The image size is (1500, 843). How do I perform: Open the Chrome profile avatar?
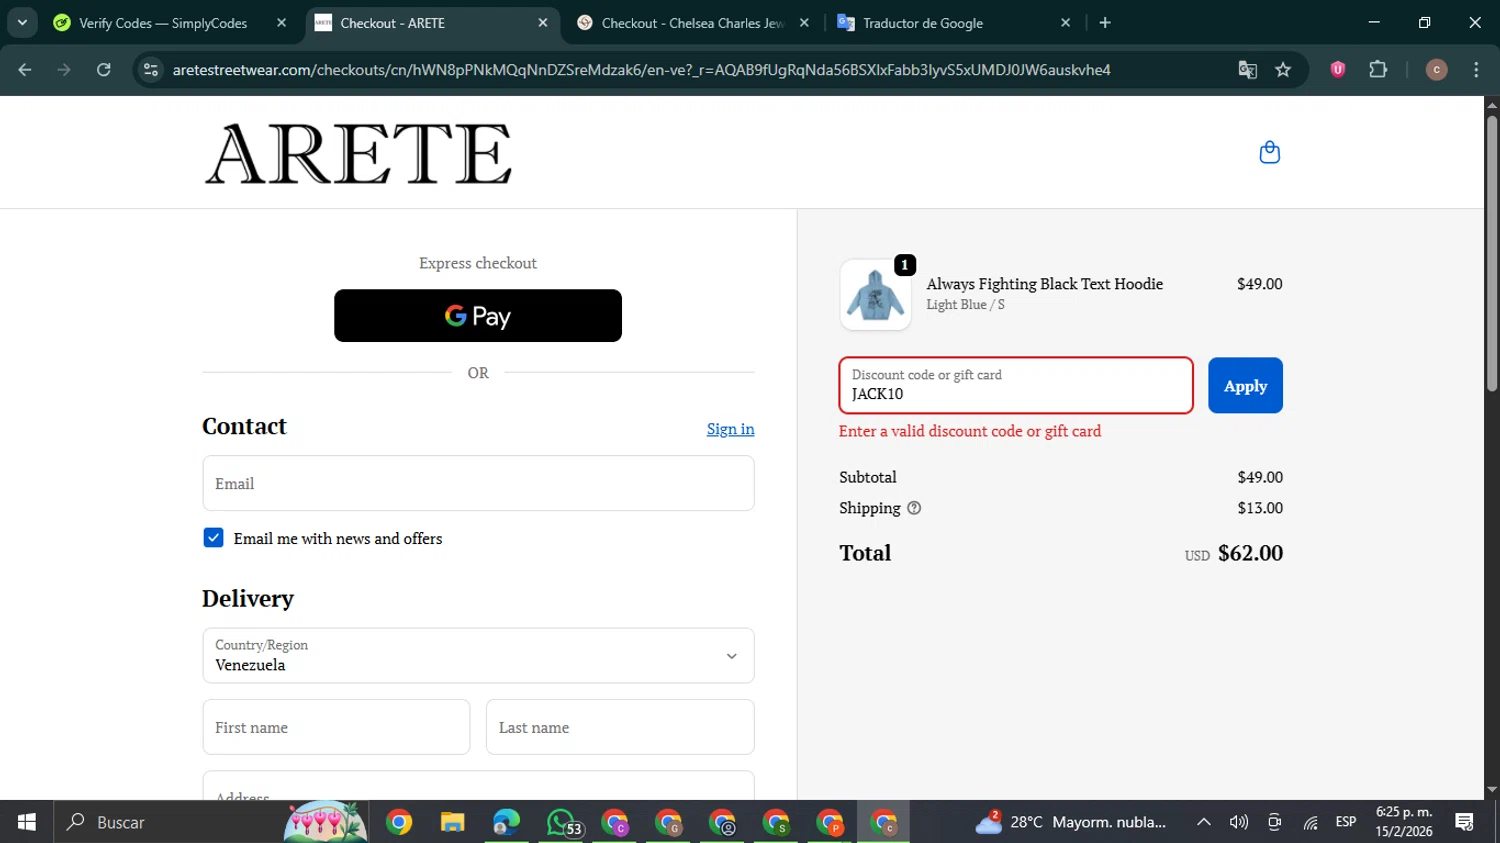pos(1436,69)
